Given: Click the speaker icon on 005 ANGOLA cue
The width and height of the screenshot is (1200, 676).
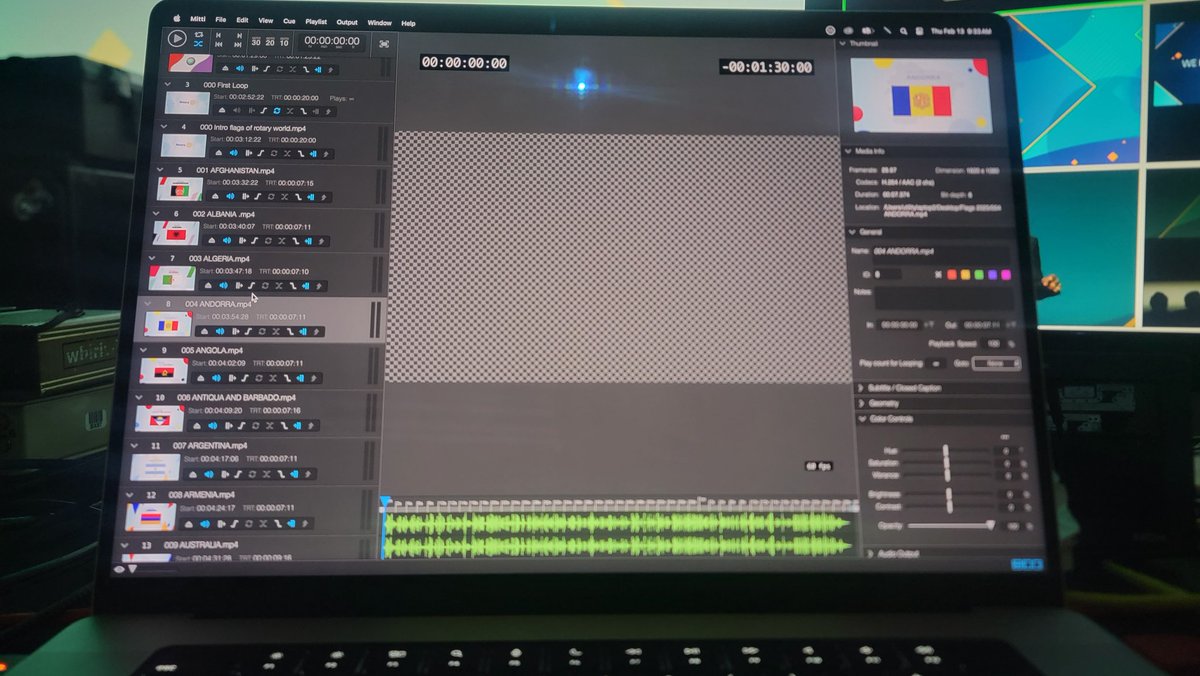Looking at the screenshot, I should pos(214,378).
